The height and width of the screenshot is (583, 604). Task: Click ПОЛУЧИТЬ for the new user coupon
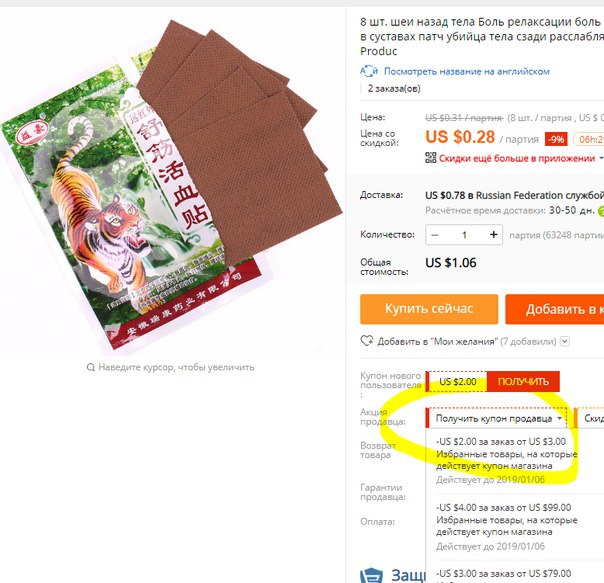[x=523, y=381]
